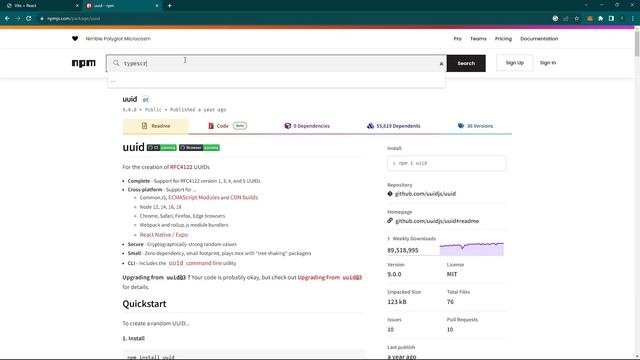The width and height of the screenshot is (640, 360).
Task: Open the React Native / Expo link
Action: (x=164, y=235)
